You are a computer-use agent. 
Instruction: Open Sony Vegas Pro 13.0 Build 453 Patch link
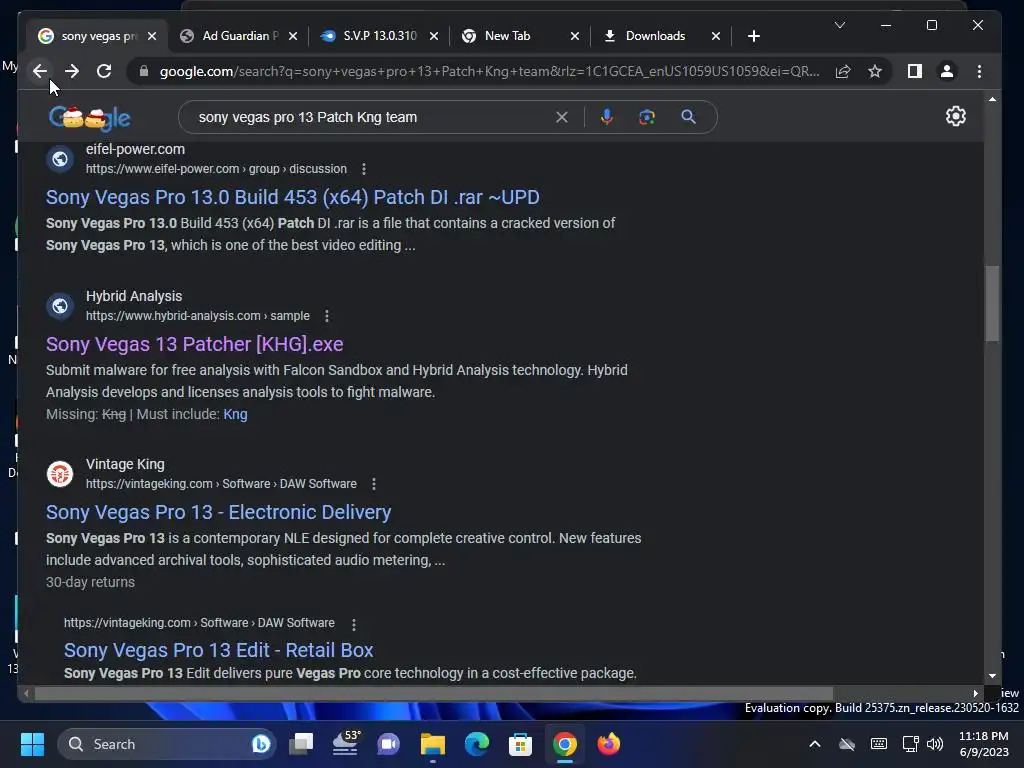coord(293,197)
